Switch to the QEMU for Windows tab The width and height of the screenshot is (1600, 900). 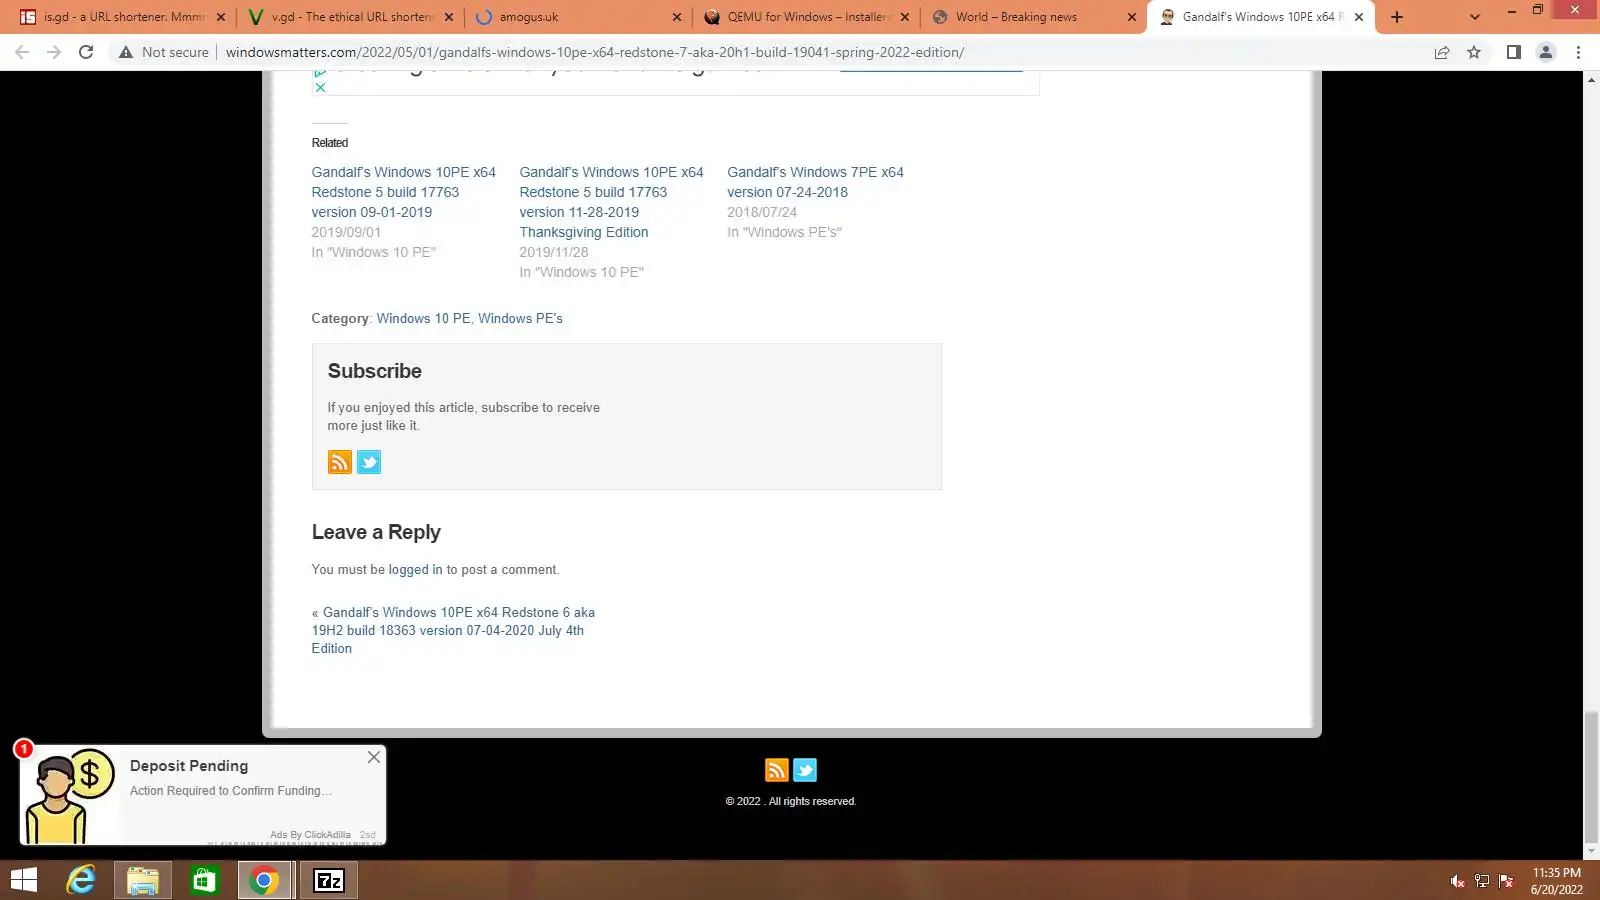click(806, 17)
